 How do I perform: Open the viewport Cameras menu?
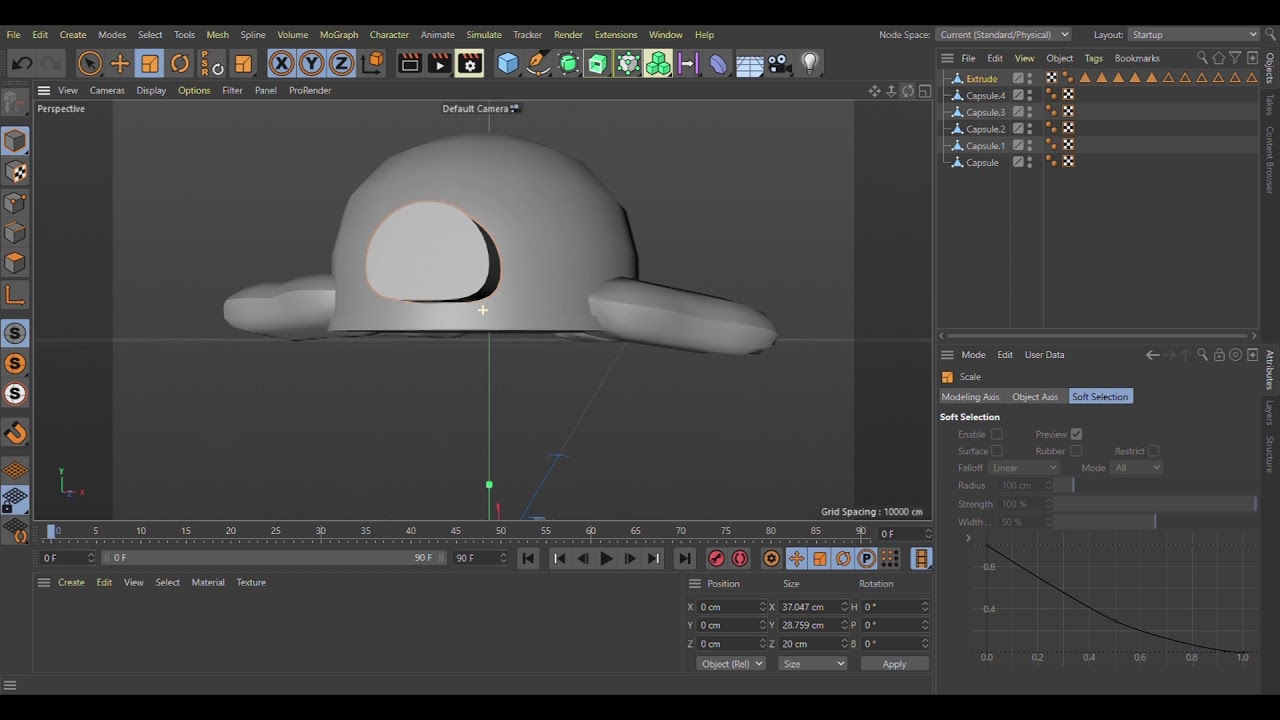tap(107, 90)
